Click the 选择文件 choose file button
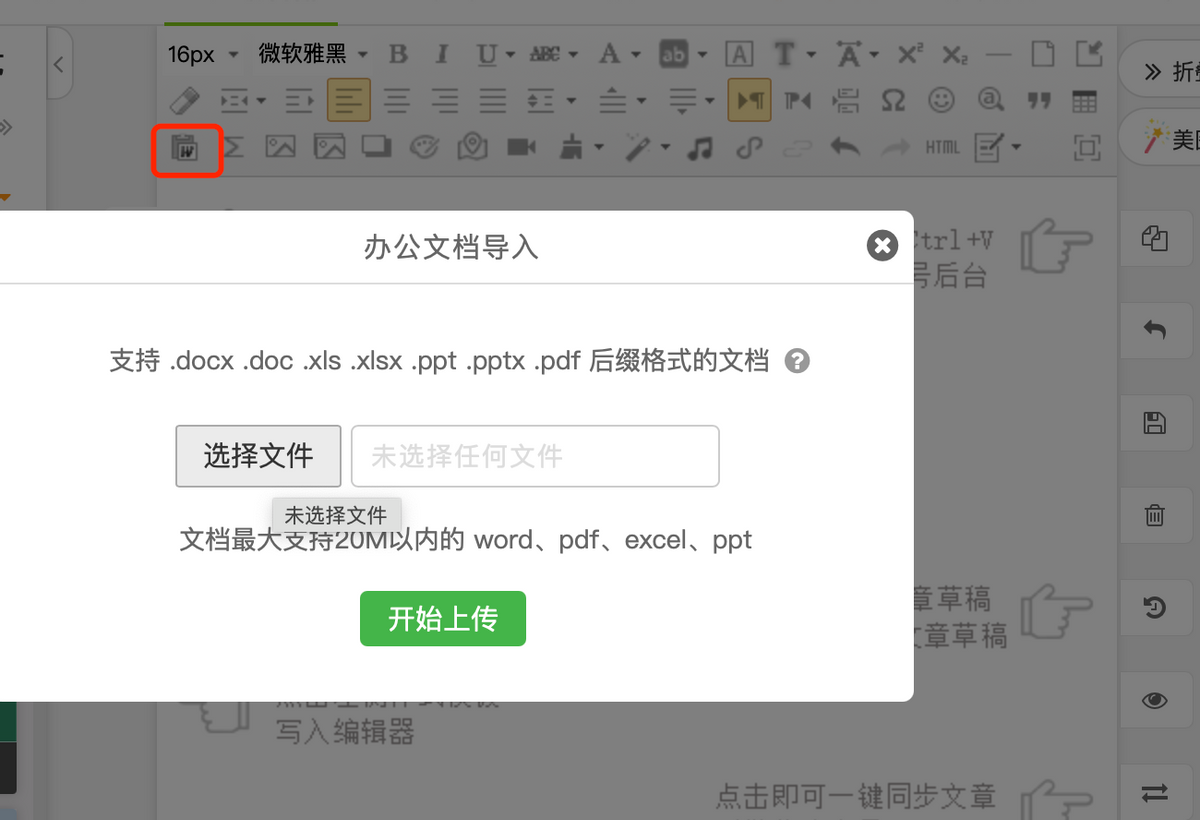The width and height of the screenshot is (1200, 820). tap(258, 456)
